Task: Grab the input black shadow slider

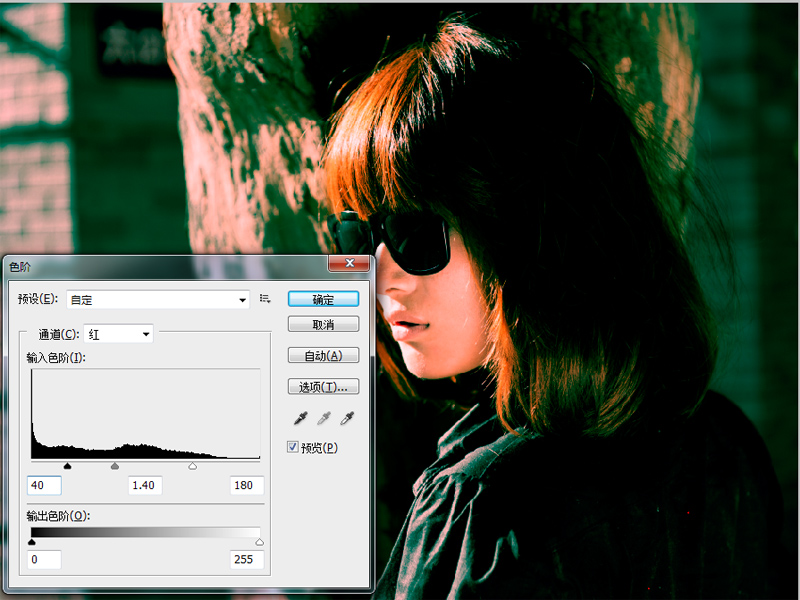Action: [x=68, y=466]
